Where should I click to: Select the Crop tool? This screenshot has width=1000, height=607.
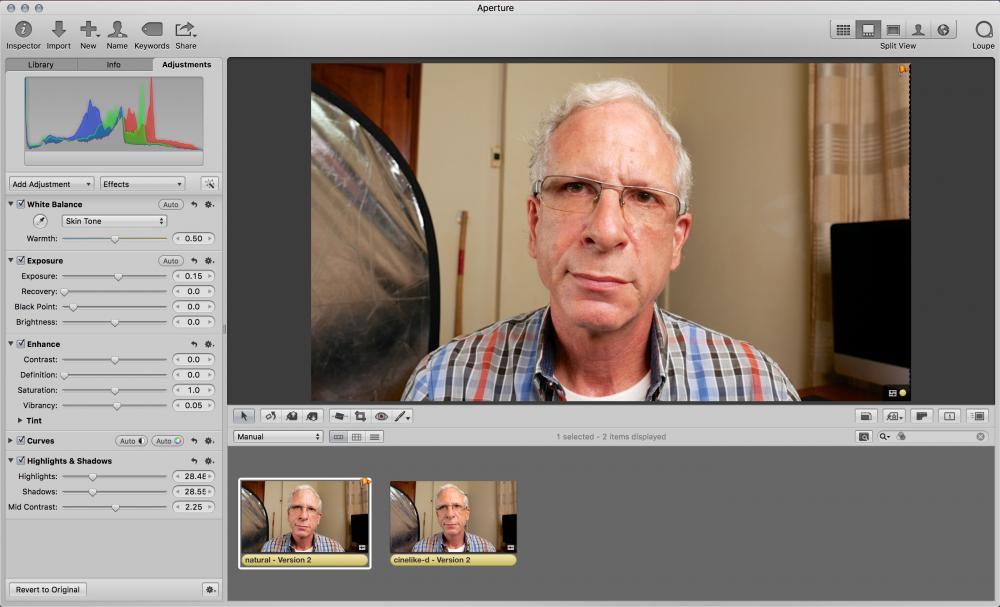pos(360,416)
